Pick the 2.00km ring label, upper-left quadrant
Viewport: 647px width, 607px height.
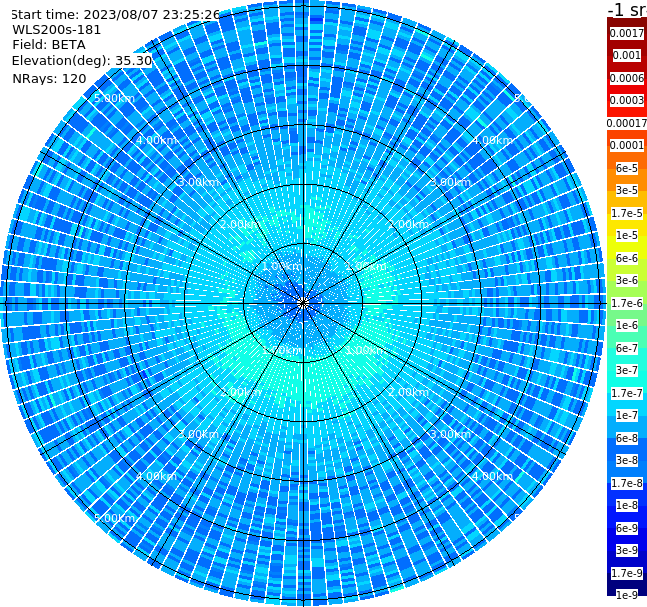(x=241, y=224)
